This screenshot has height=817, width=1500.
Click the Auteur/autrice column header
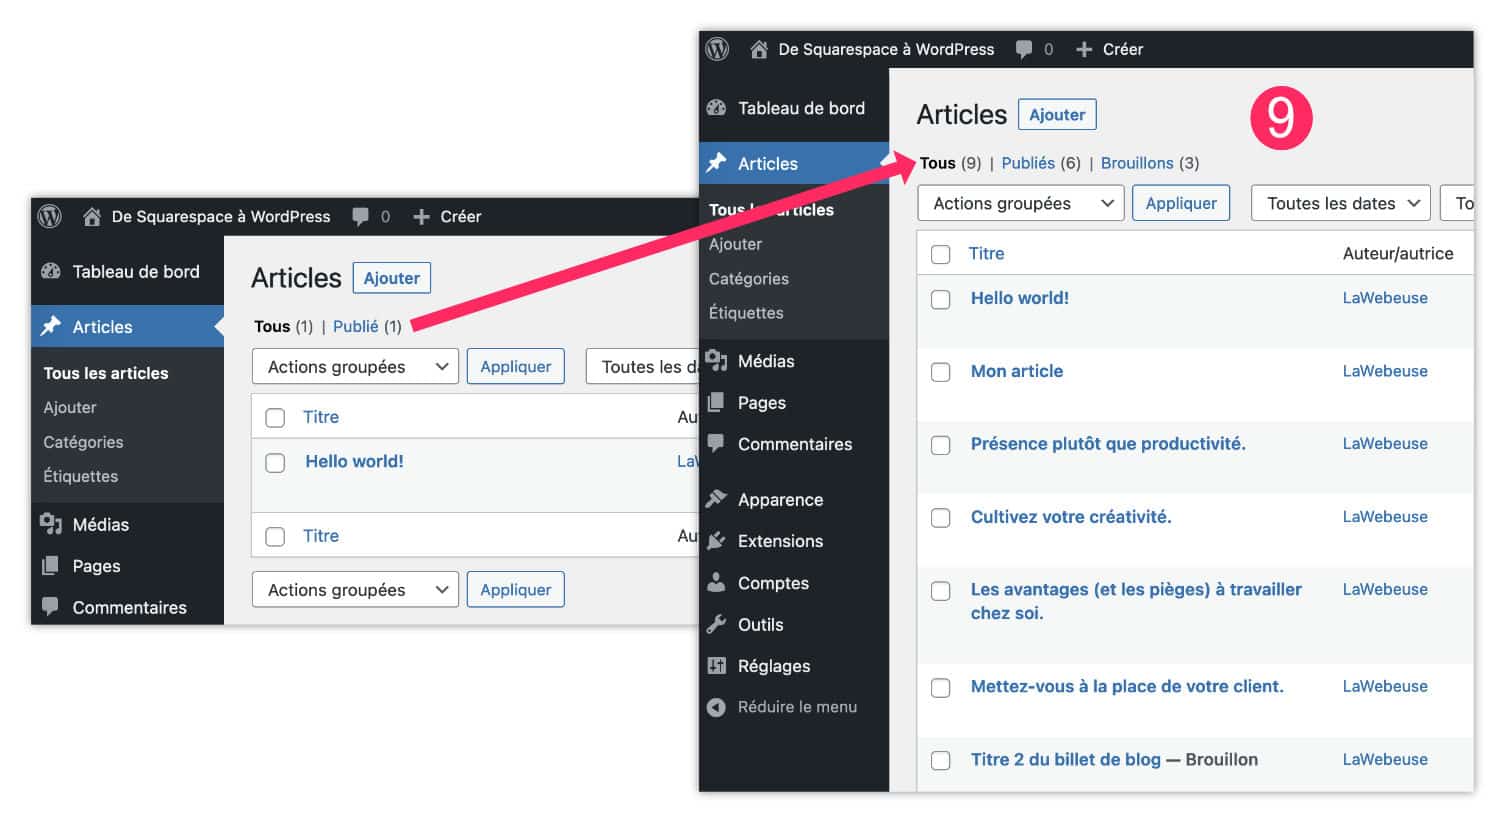[1398, 253]
